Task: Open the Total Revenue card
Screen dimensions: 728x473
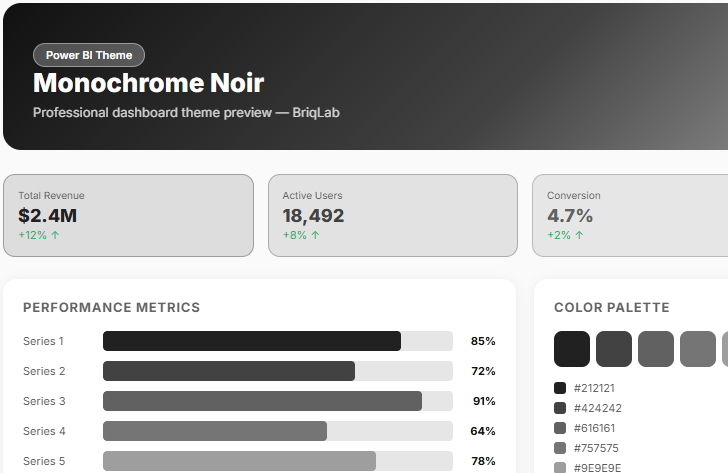Action: (x=128, y=215)
